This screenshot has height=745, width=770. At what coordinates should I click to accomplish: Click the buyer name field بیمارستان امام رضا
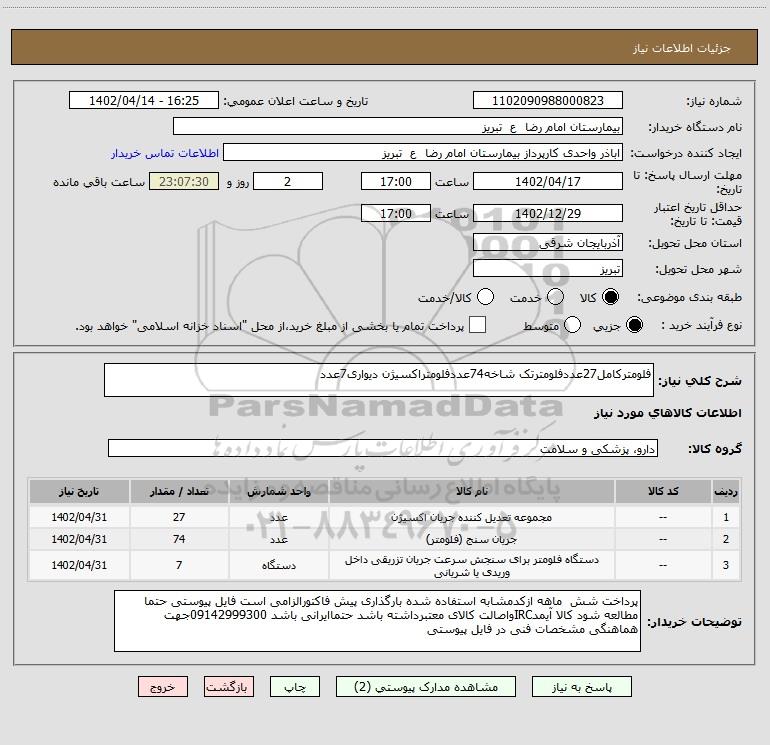click(x=398, y=126)
